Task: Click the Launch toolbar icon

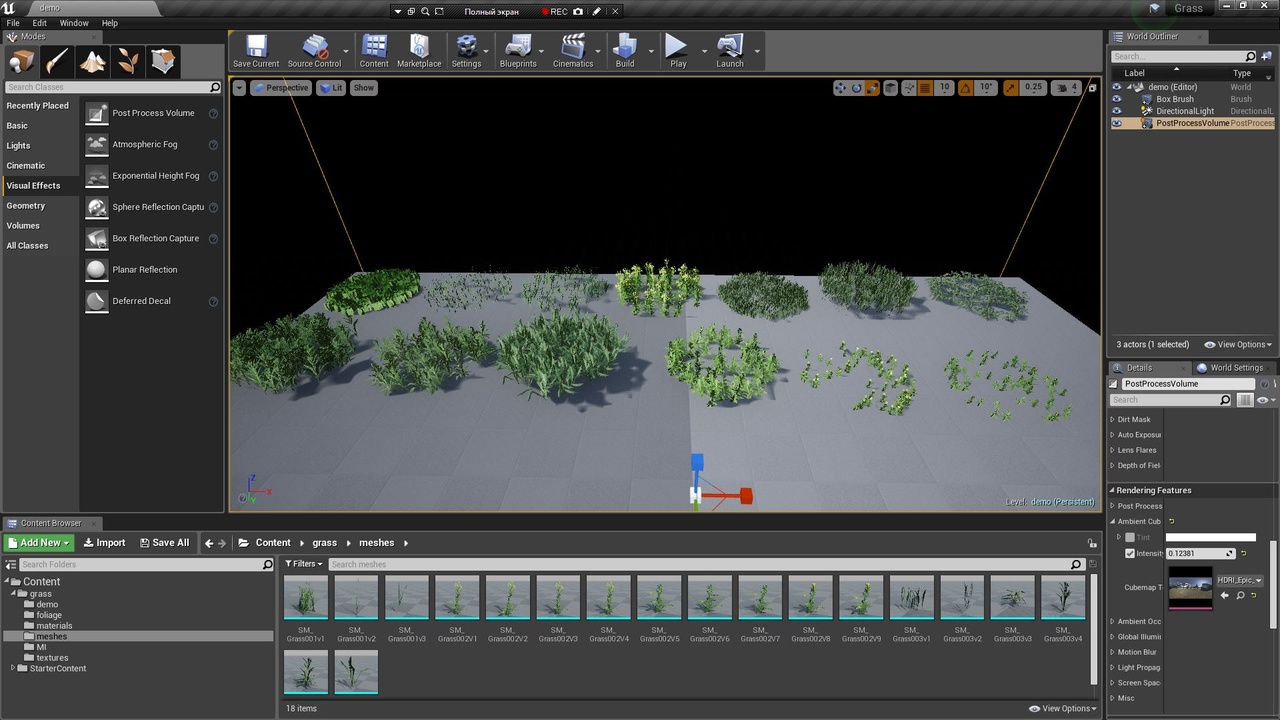Action: click(730, 50)
